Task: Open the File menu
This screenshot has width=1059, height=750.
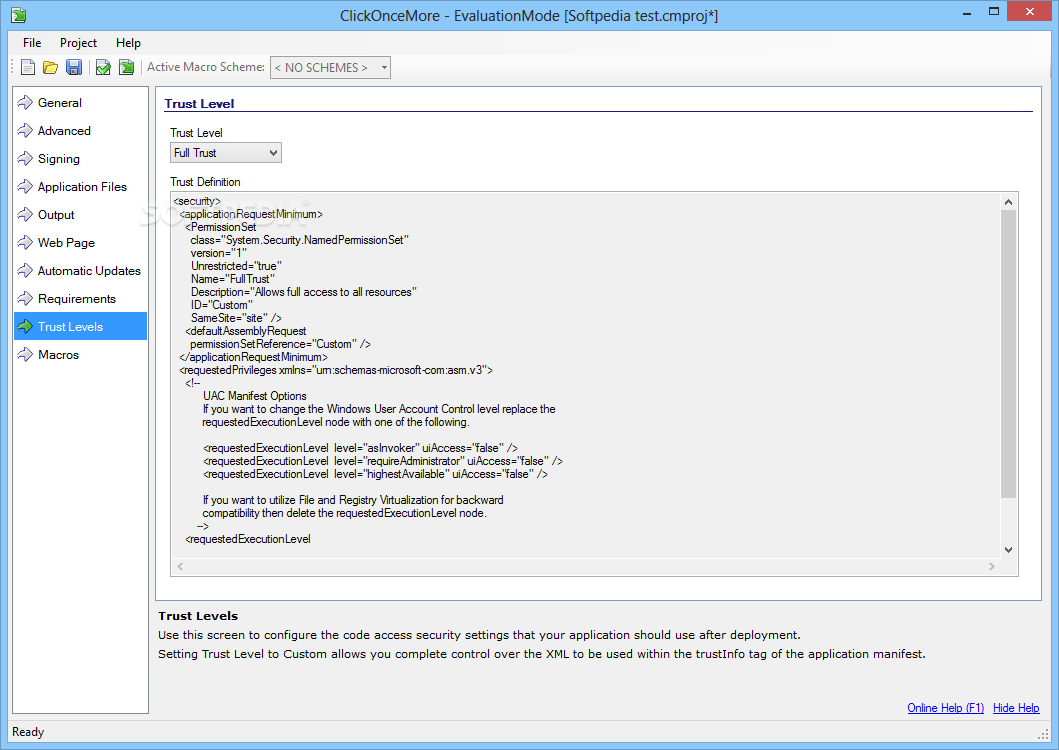Action: [32, 43]
